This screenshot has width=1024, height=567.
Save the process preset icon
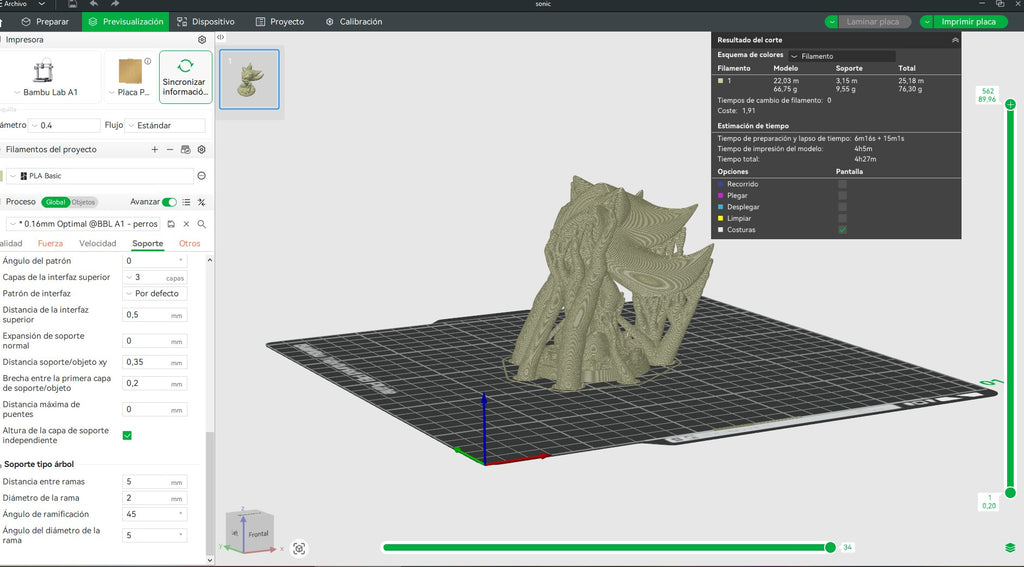point(171,224)
